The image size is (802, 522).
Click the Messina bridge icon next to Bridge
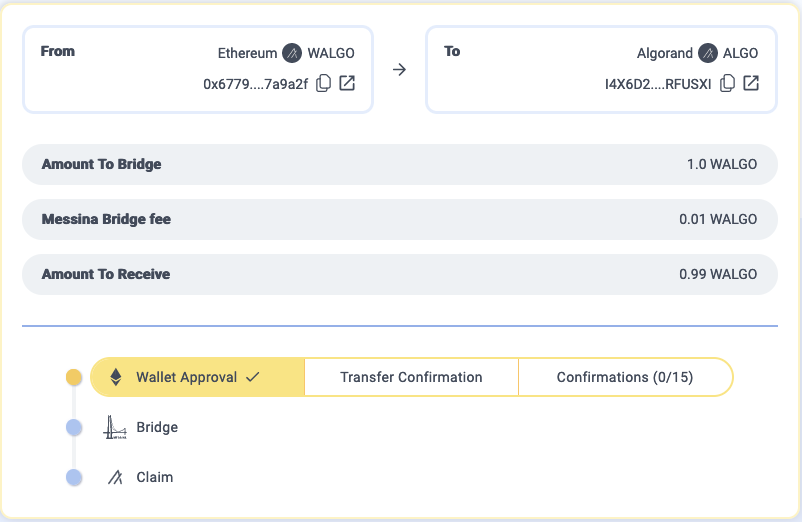(115, 427)
